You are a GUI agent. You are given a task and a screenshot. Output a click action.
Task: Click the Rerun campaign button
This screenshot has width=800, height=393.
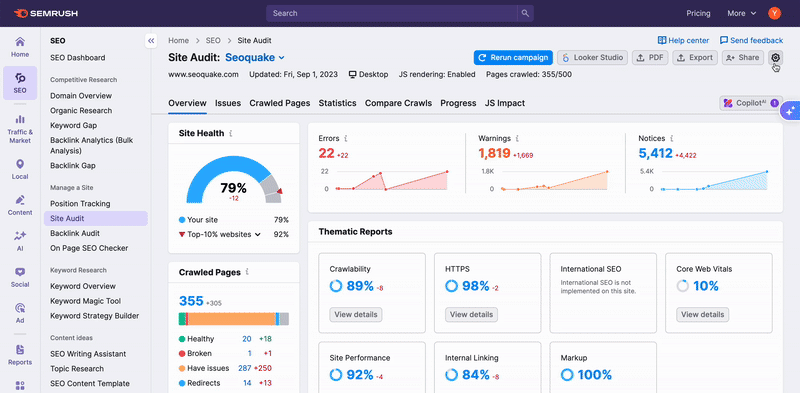tap(513, 58)
